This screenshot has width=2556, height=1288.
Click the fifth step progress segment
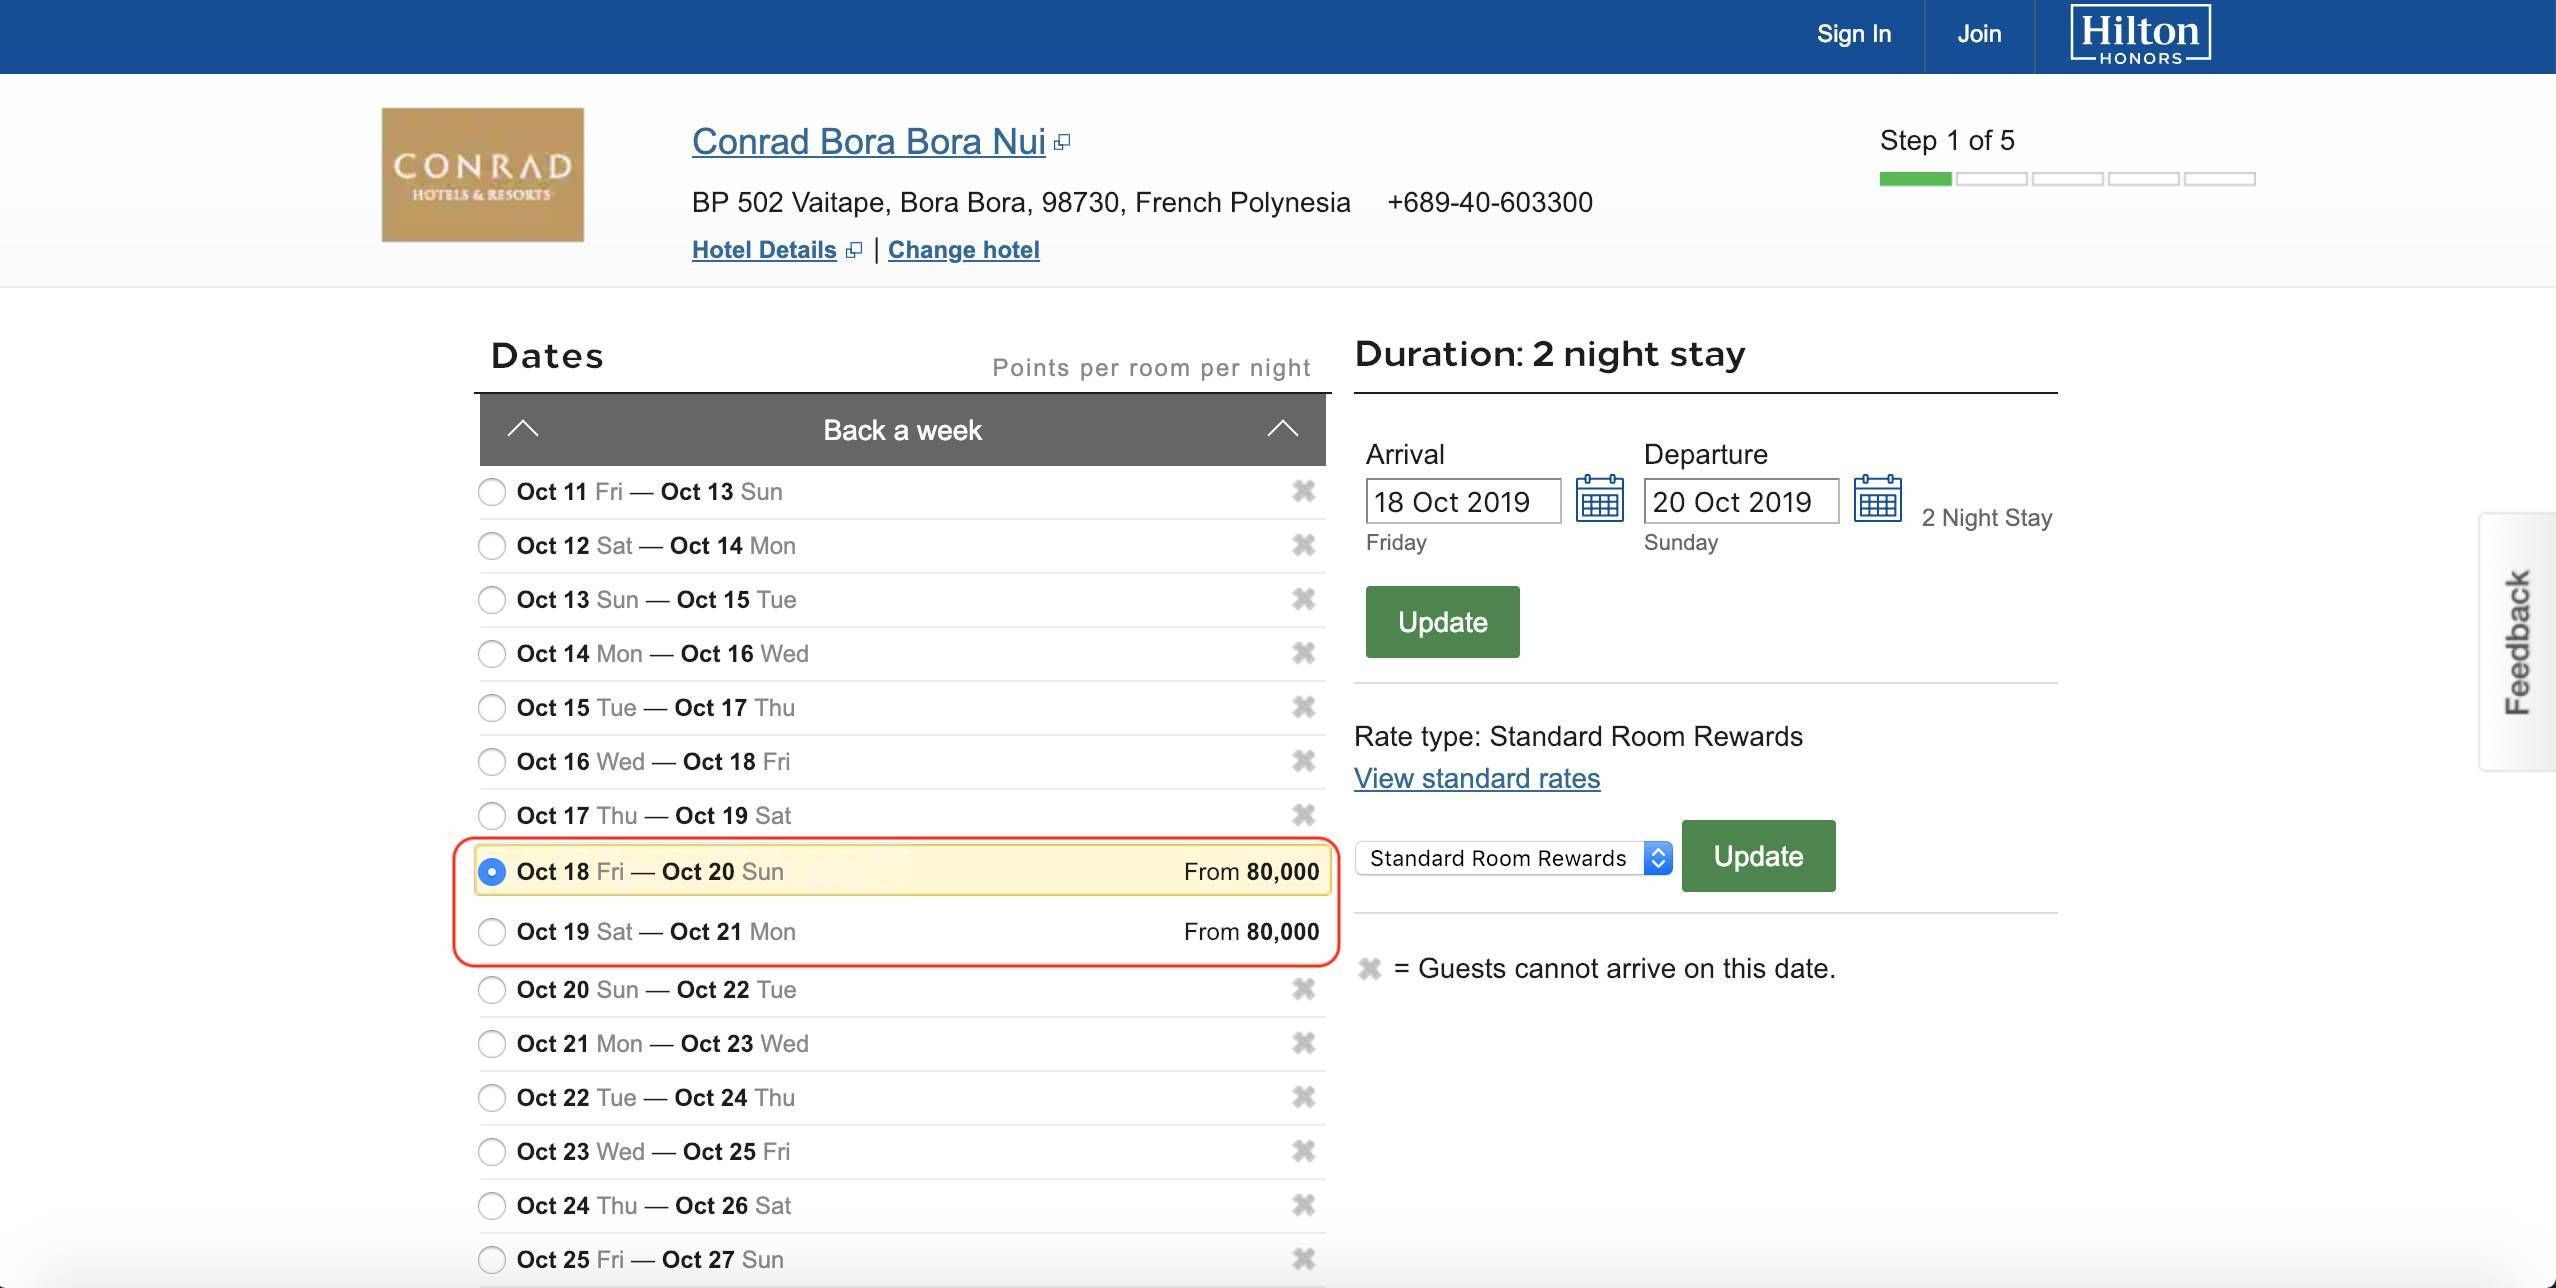click(x=2219, y=179)
